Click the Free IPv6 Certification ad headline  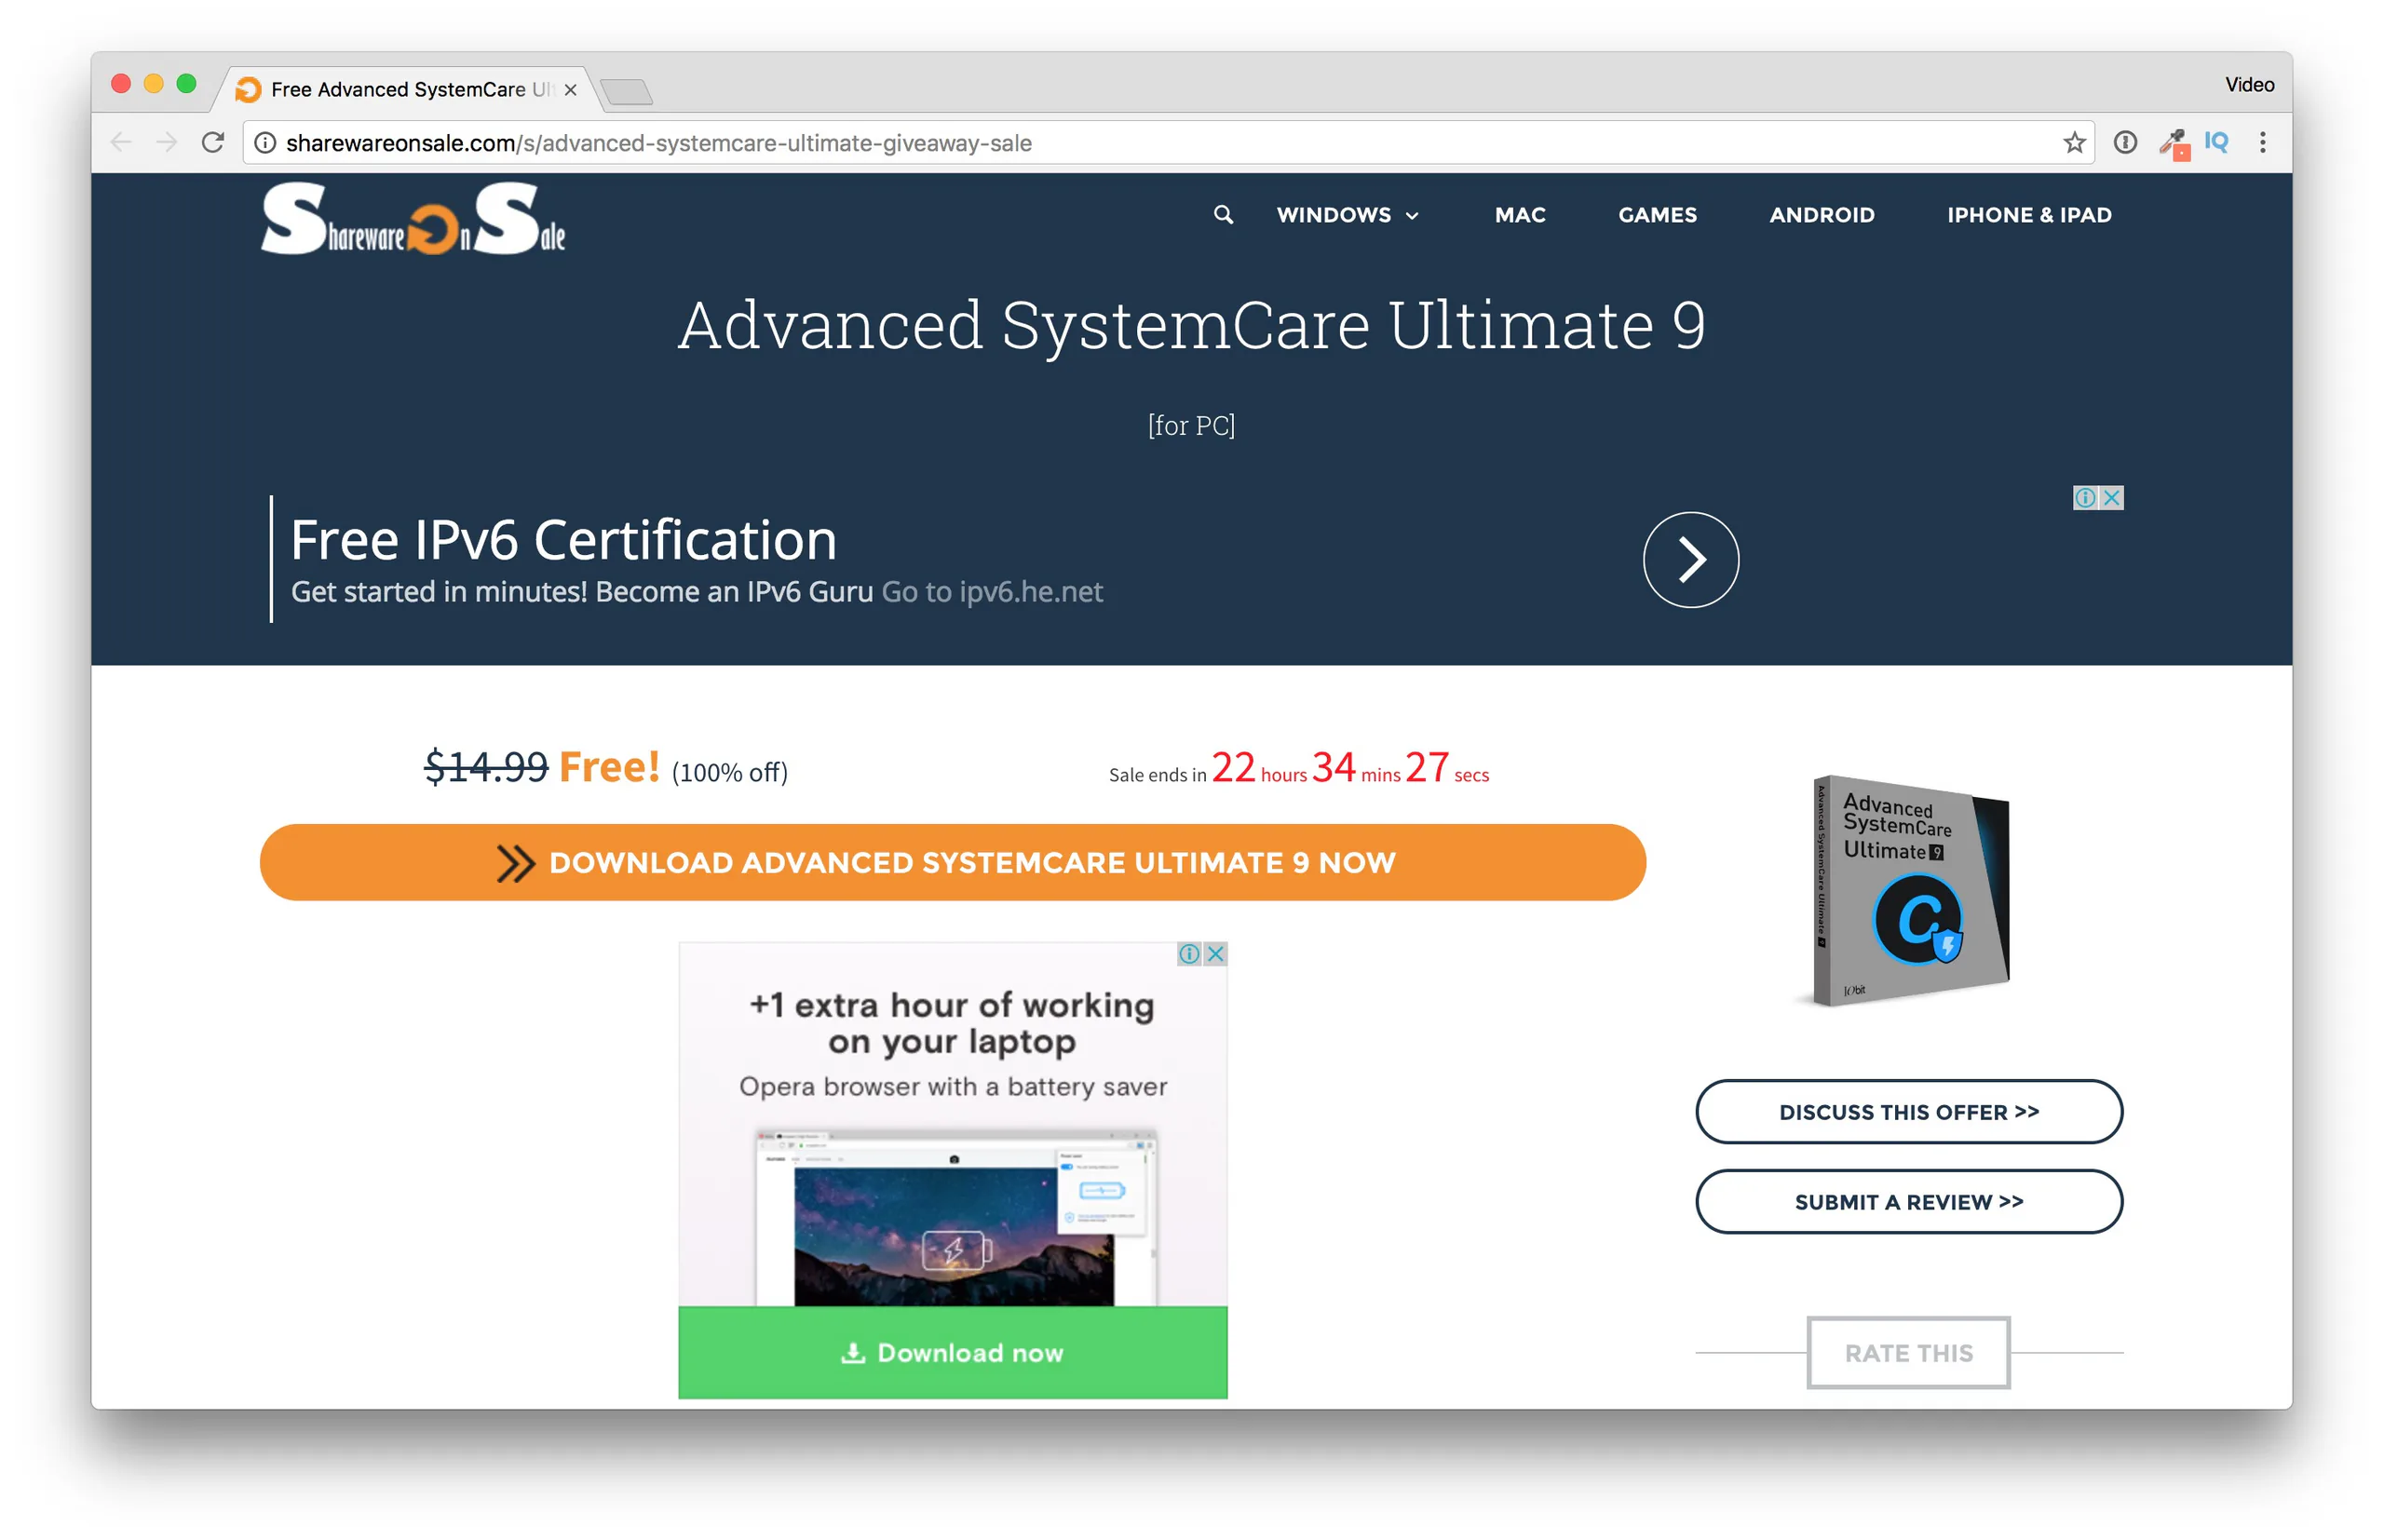[564, 540]
